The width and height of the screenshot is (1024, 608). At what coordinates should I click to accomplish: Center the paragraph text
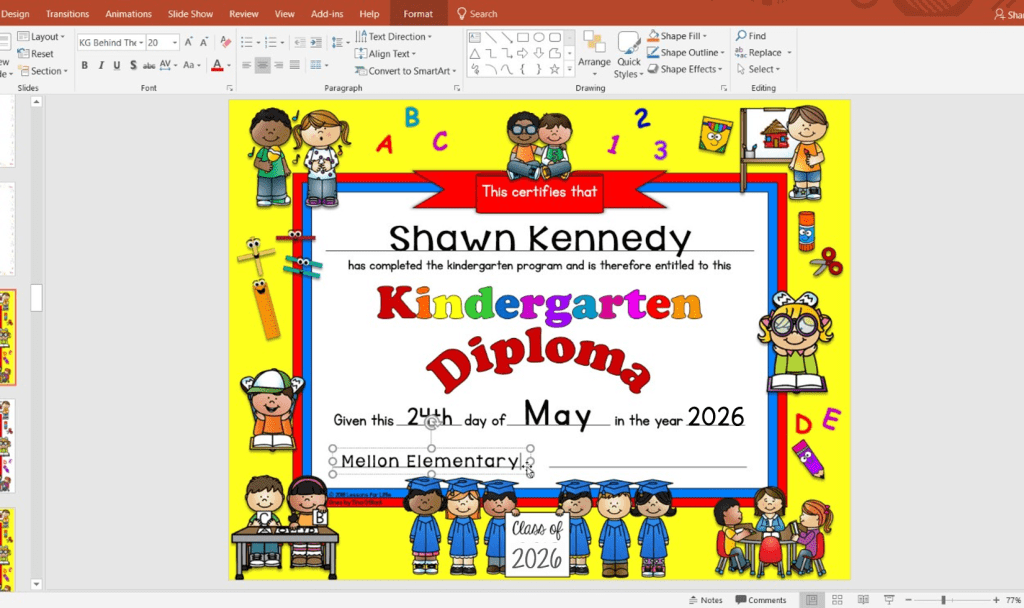(x=263, y=65)
